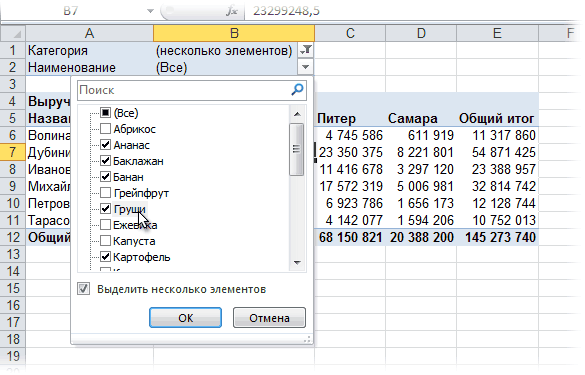Click the Name Box showing B7
585x375 pixels.
click(x=71, y=11)
